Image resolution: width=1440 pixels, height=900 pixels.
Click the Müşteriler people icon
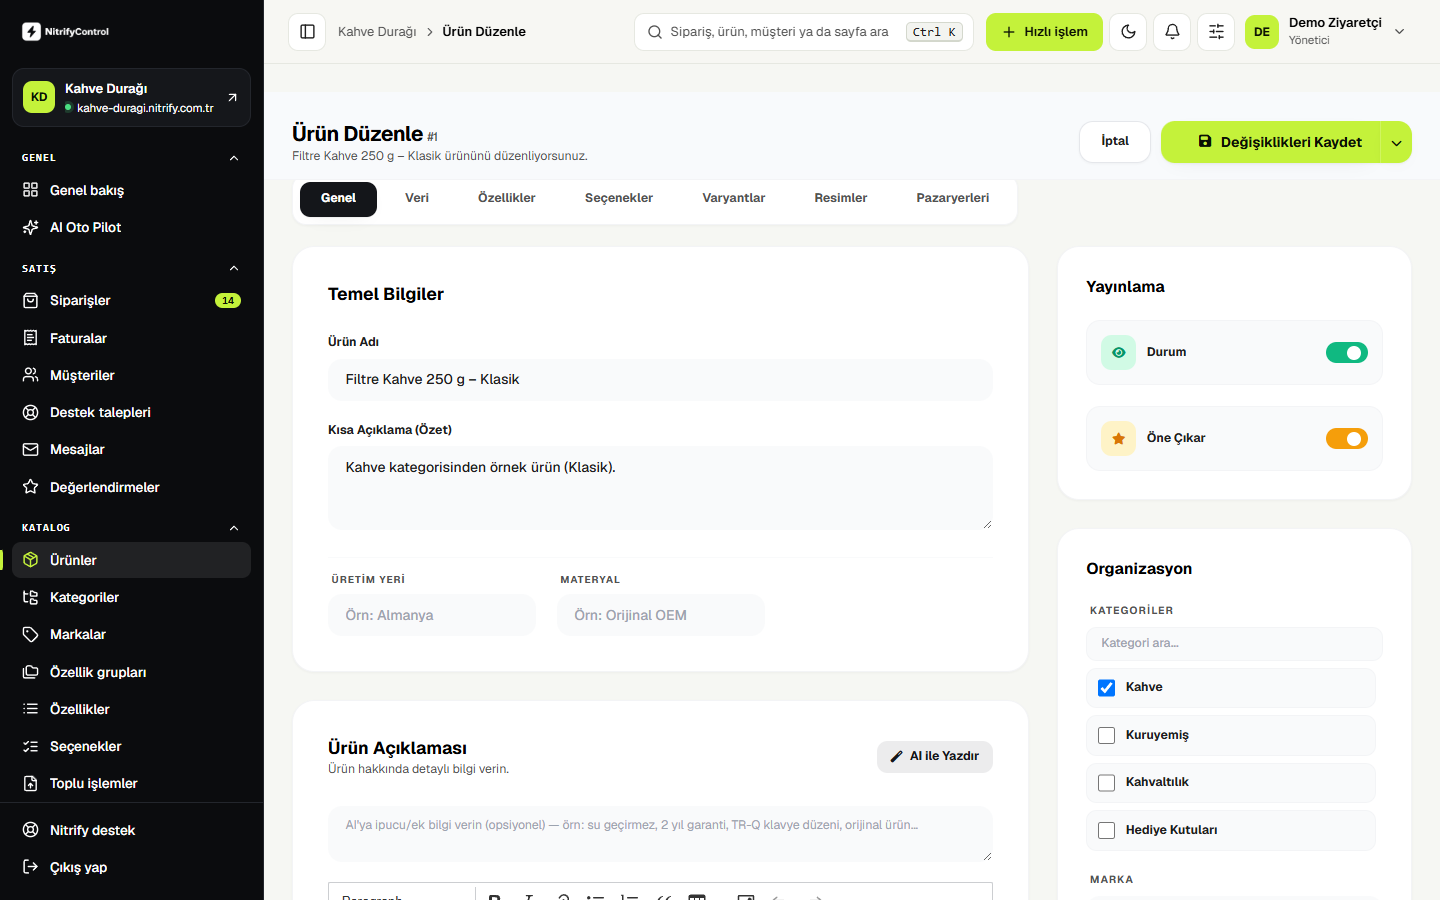(31, 375)
